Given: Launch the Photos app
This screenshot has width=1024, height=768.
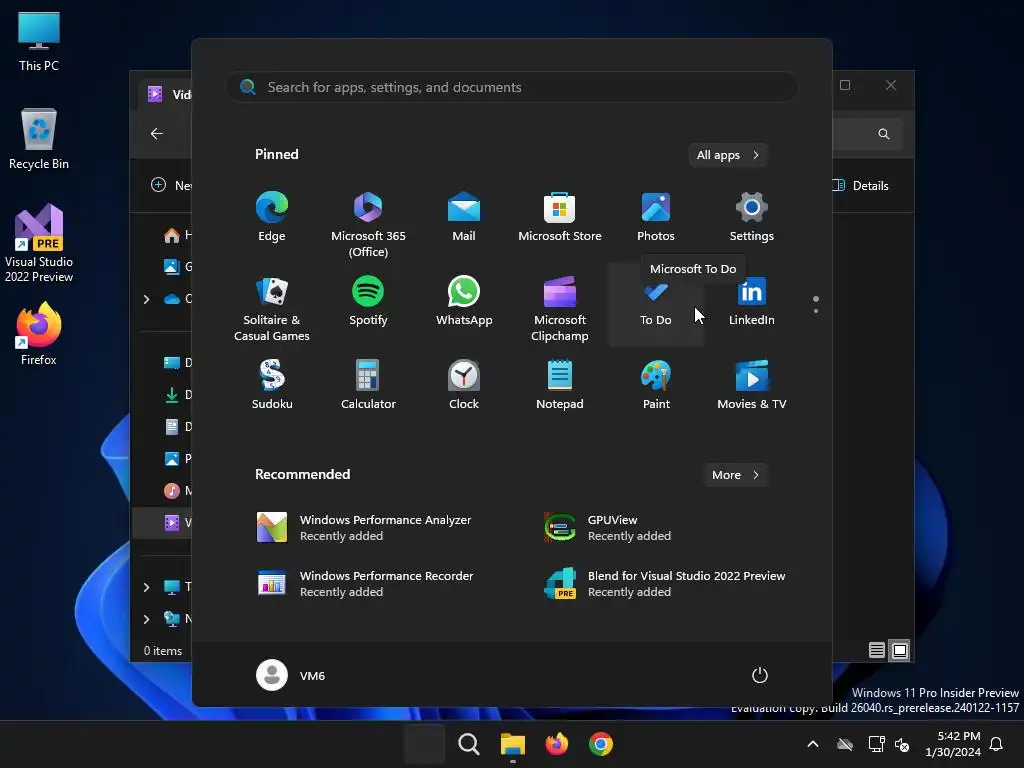Looking at the screenshot, I should click(656, 217).
